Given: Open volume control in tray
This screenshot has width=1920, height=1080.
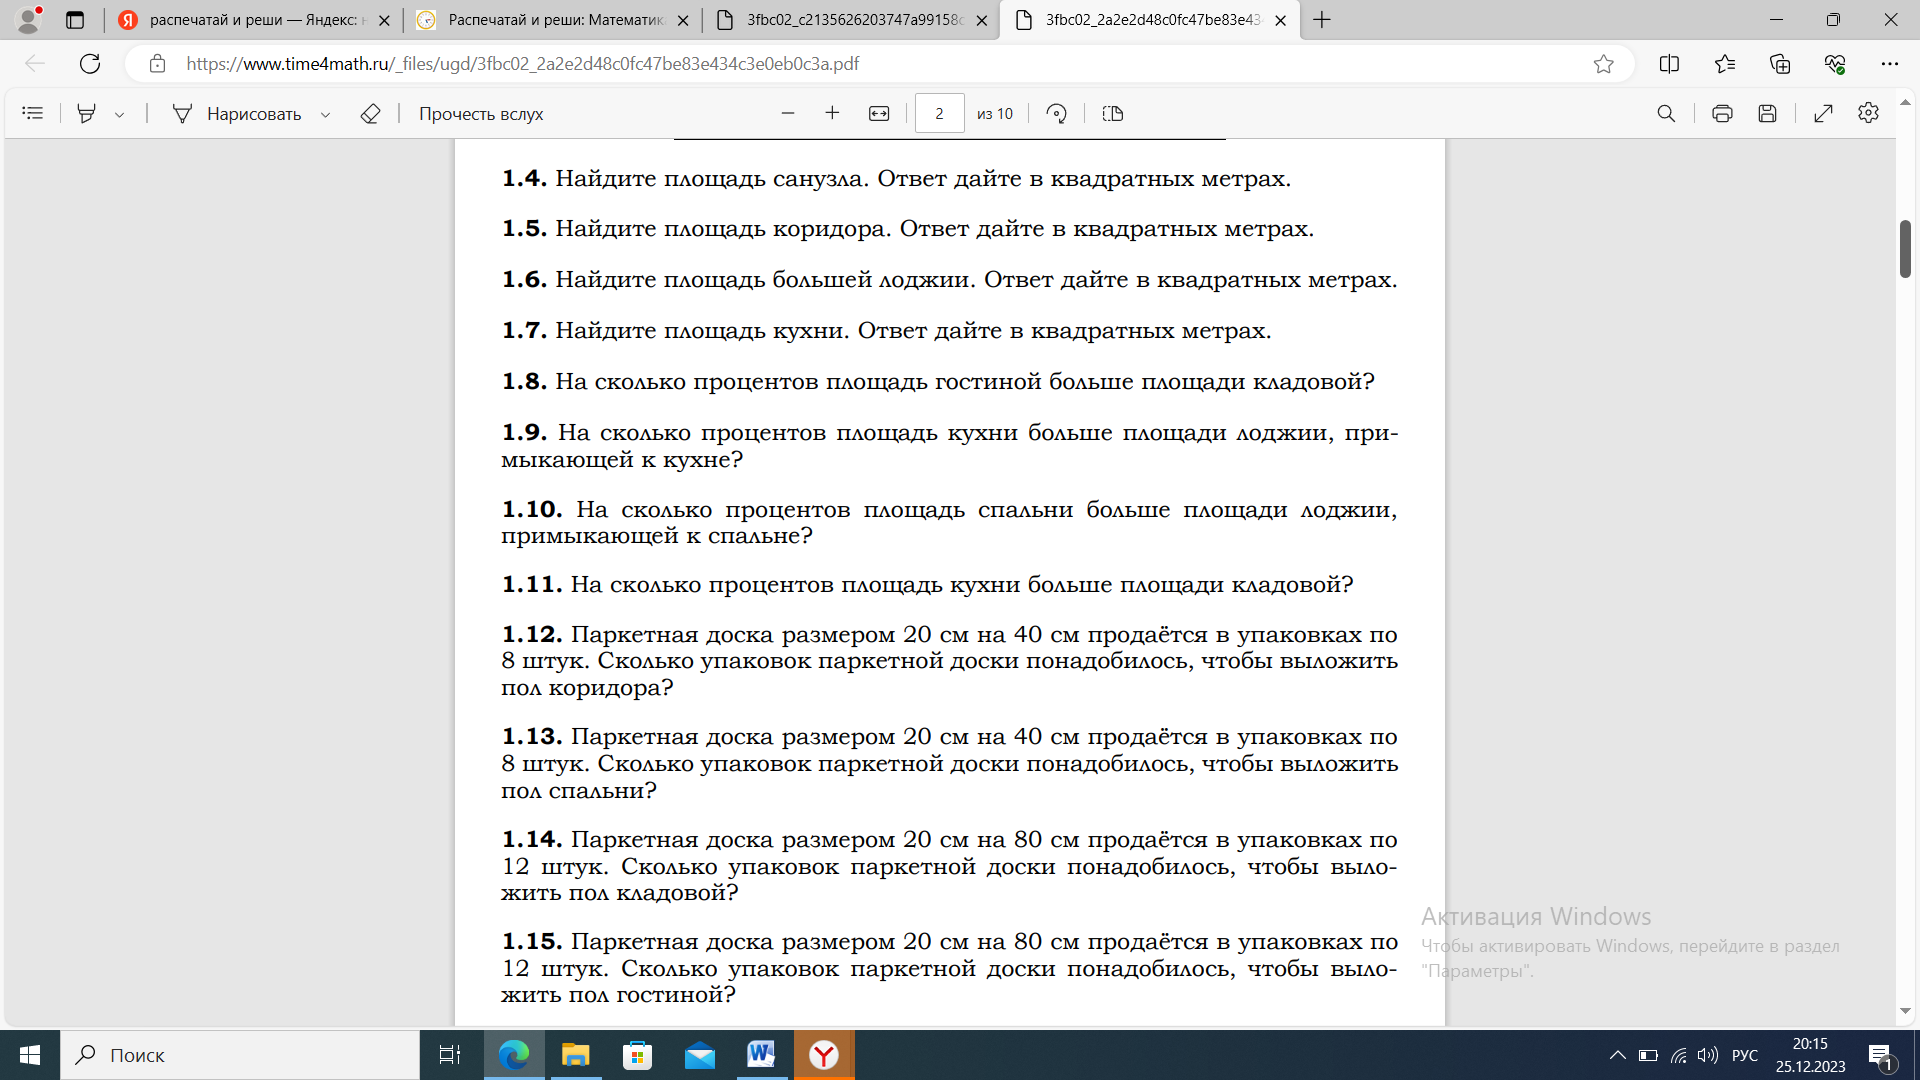Looking at the screenshot, I should pos(1708,1055).
